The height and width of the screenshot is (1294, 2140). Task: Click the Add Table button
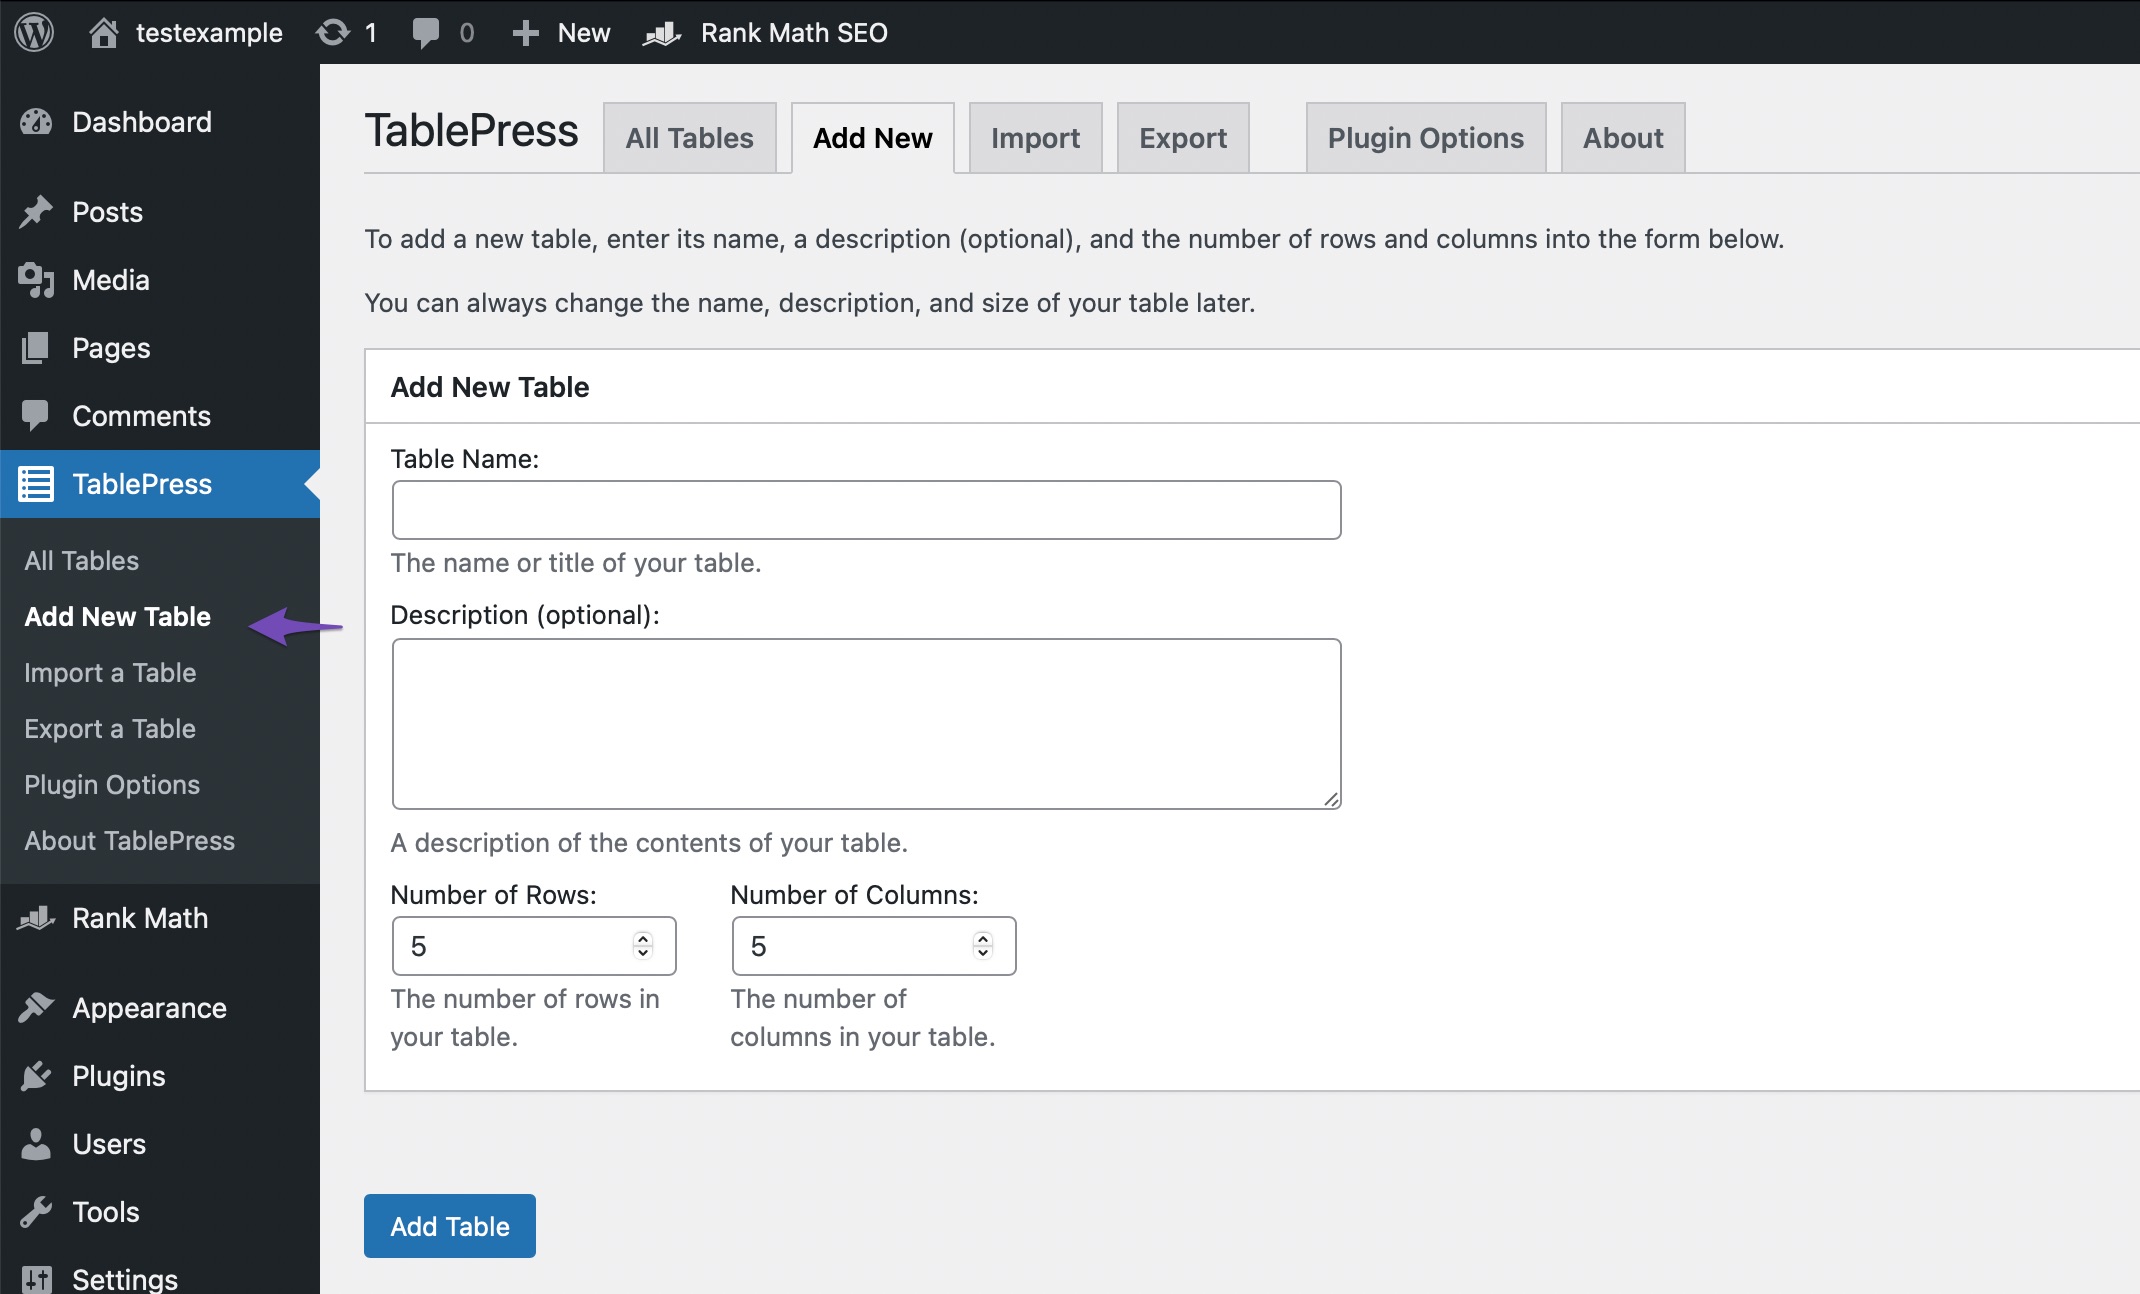449,1226
